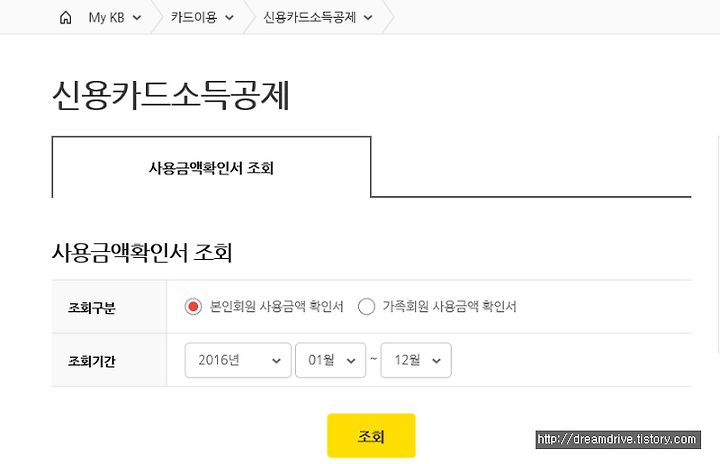Click the 신용카드소득공제 page title
The height and width of the screenshot is (464, 720).
click(x=170, y=95)
